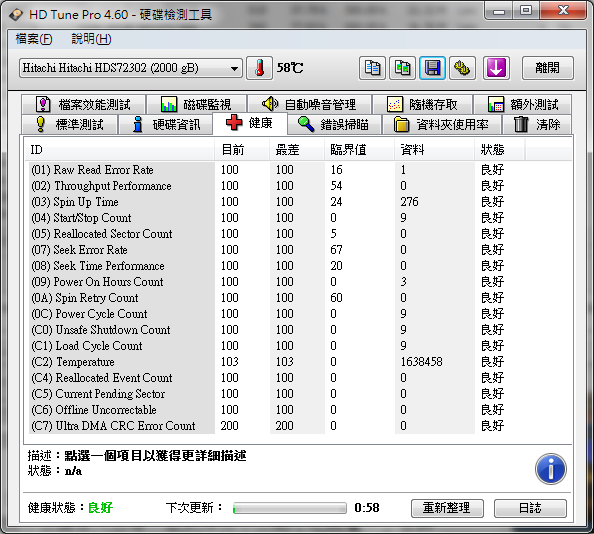Click the green 良好 health status text
Image resolution: width=594 pixels, height=534 pixels.
click(100, 508)
